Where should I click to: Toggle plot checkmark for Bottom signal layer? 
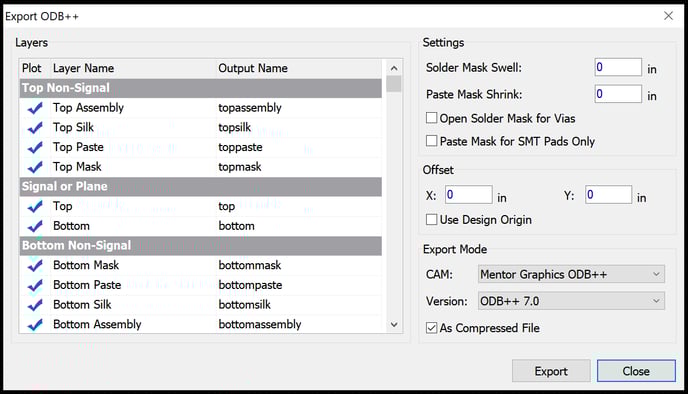[35, 226]
